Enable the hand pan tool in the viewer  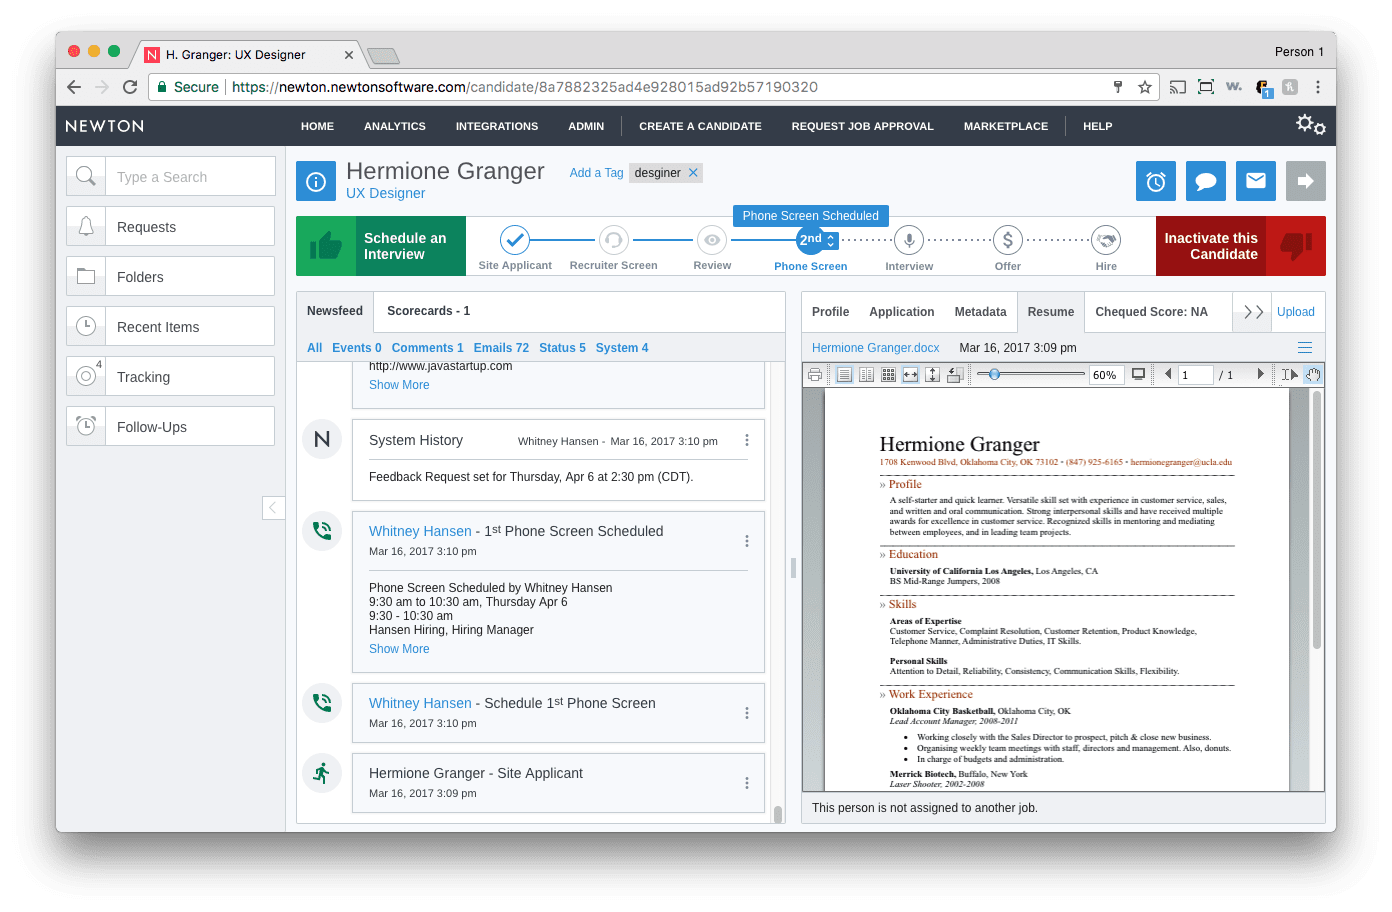pos(1313,374)
